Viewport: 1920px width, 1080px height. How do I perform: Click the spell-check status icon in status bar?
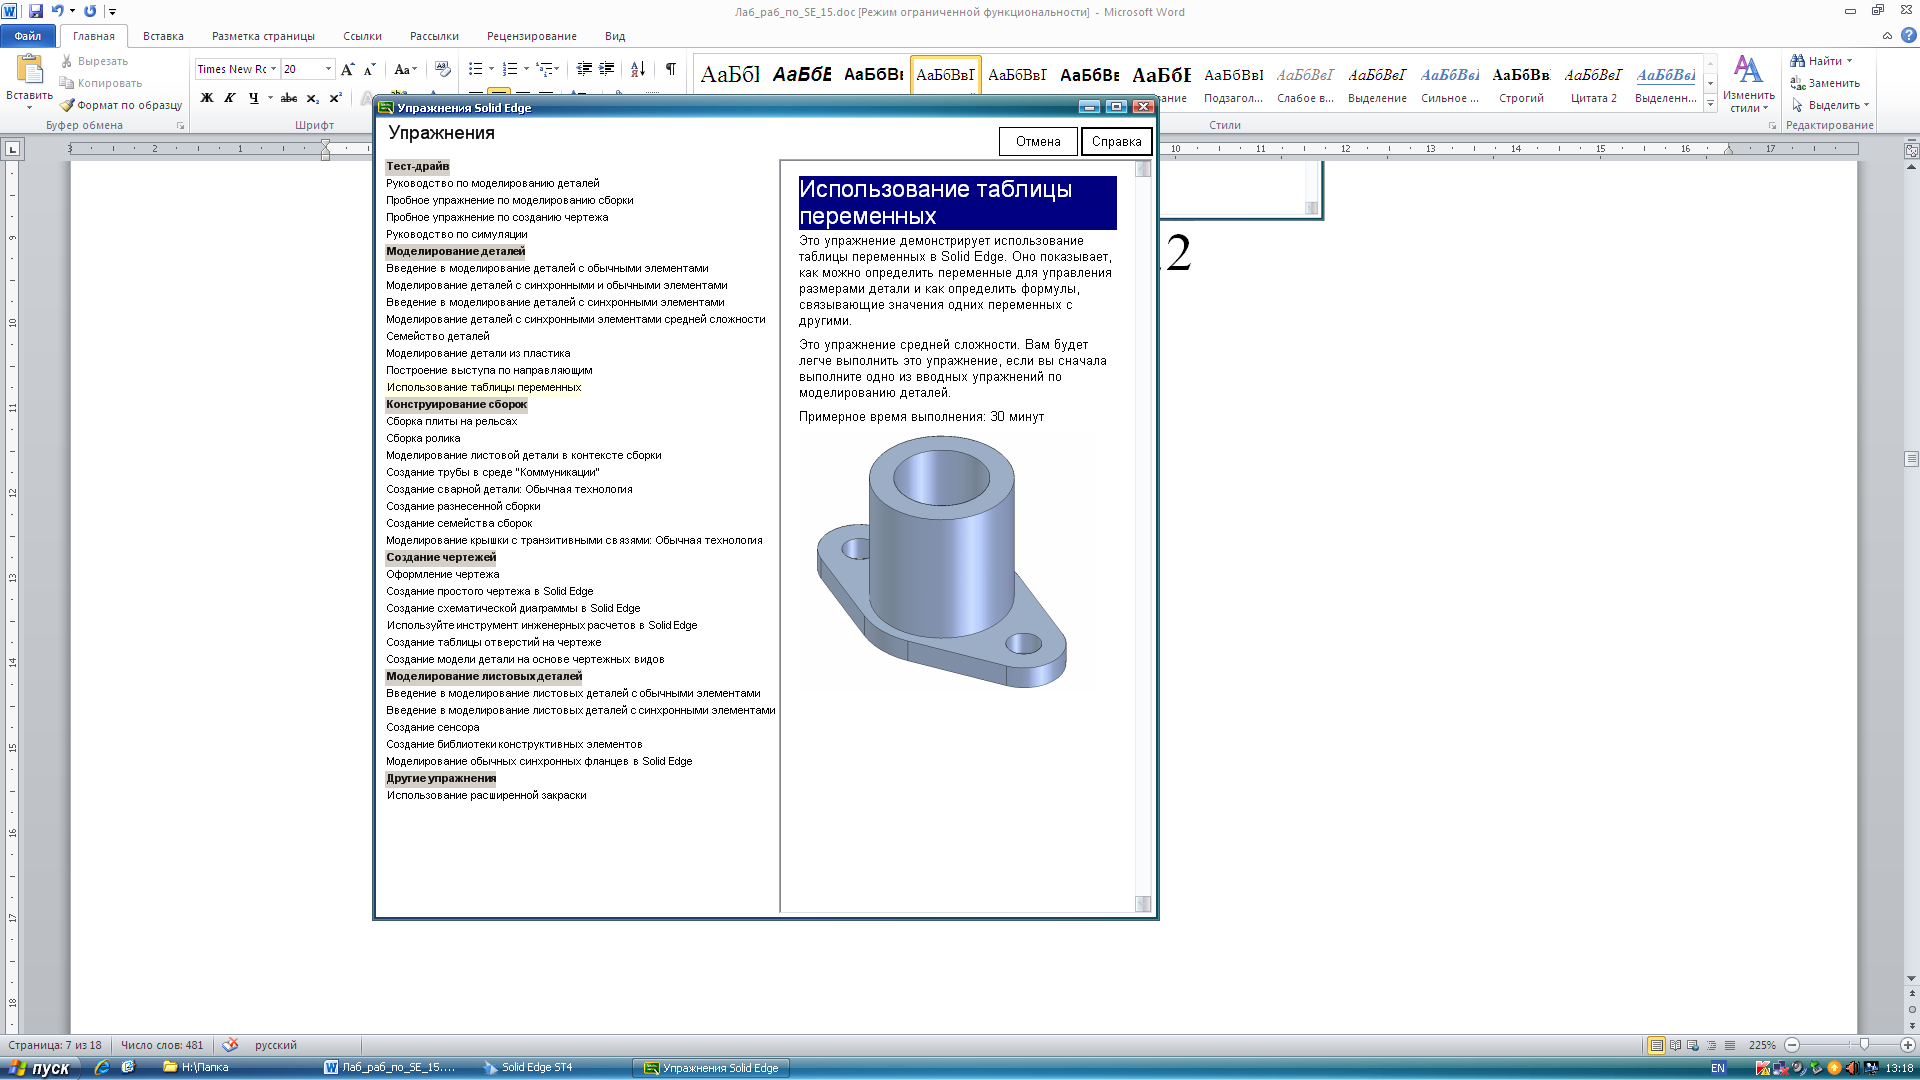tap(230, 1045)
